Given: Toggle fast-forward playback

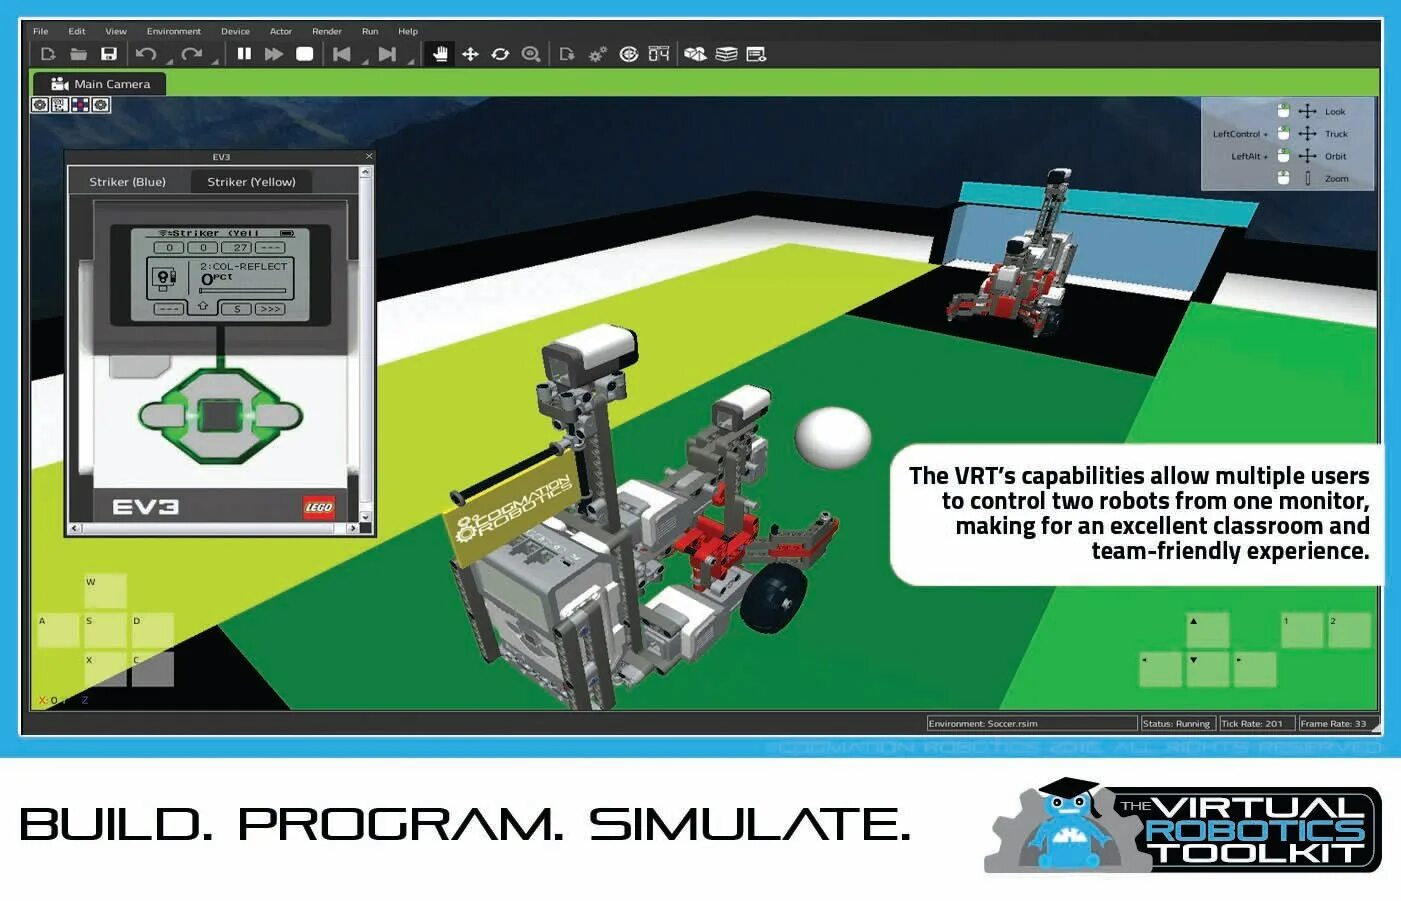Looking at the screenshot, I should pos(273,54).
